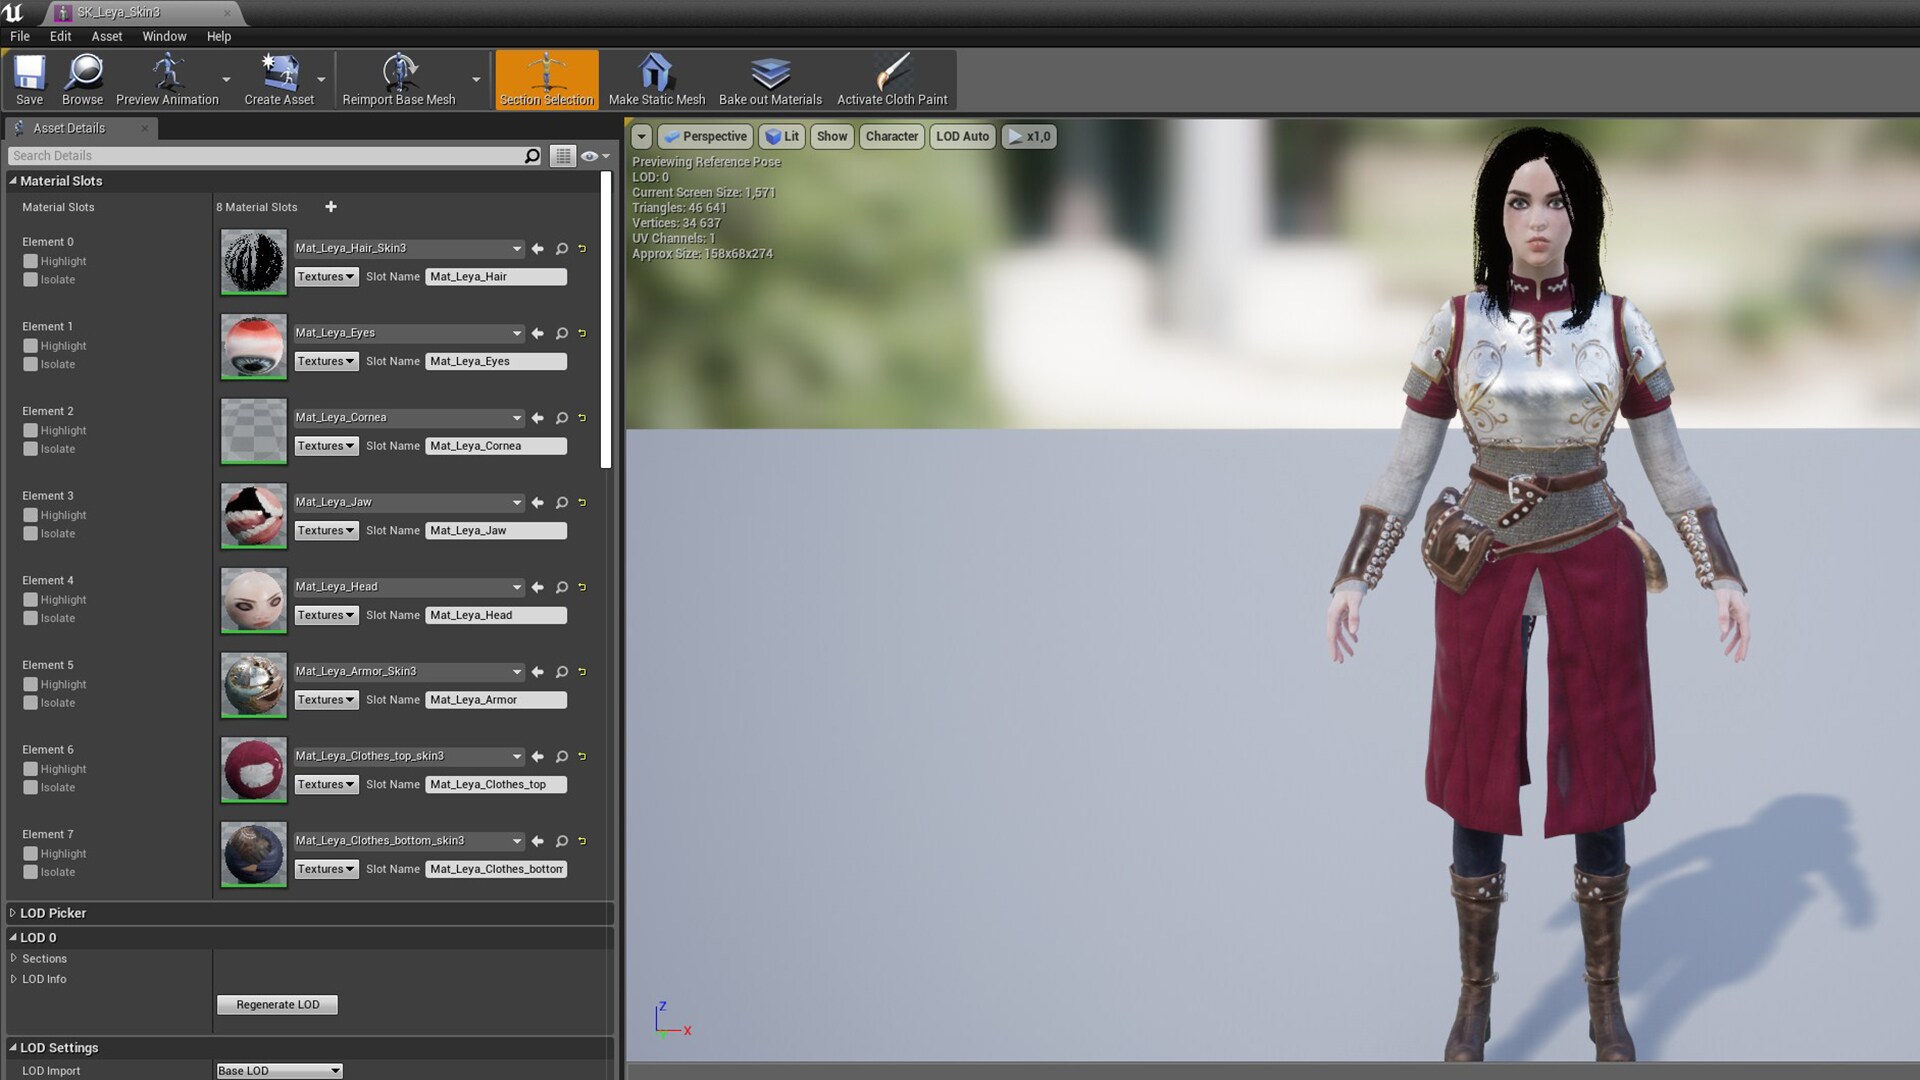Image resolution: width=1920 pixels, height=1080 pixels.
Task: Reimport the base mesh
Action: click(x=398, y=79)
